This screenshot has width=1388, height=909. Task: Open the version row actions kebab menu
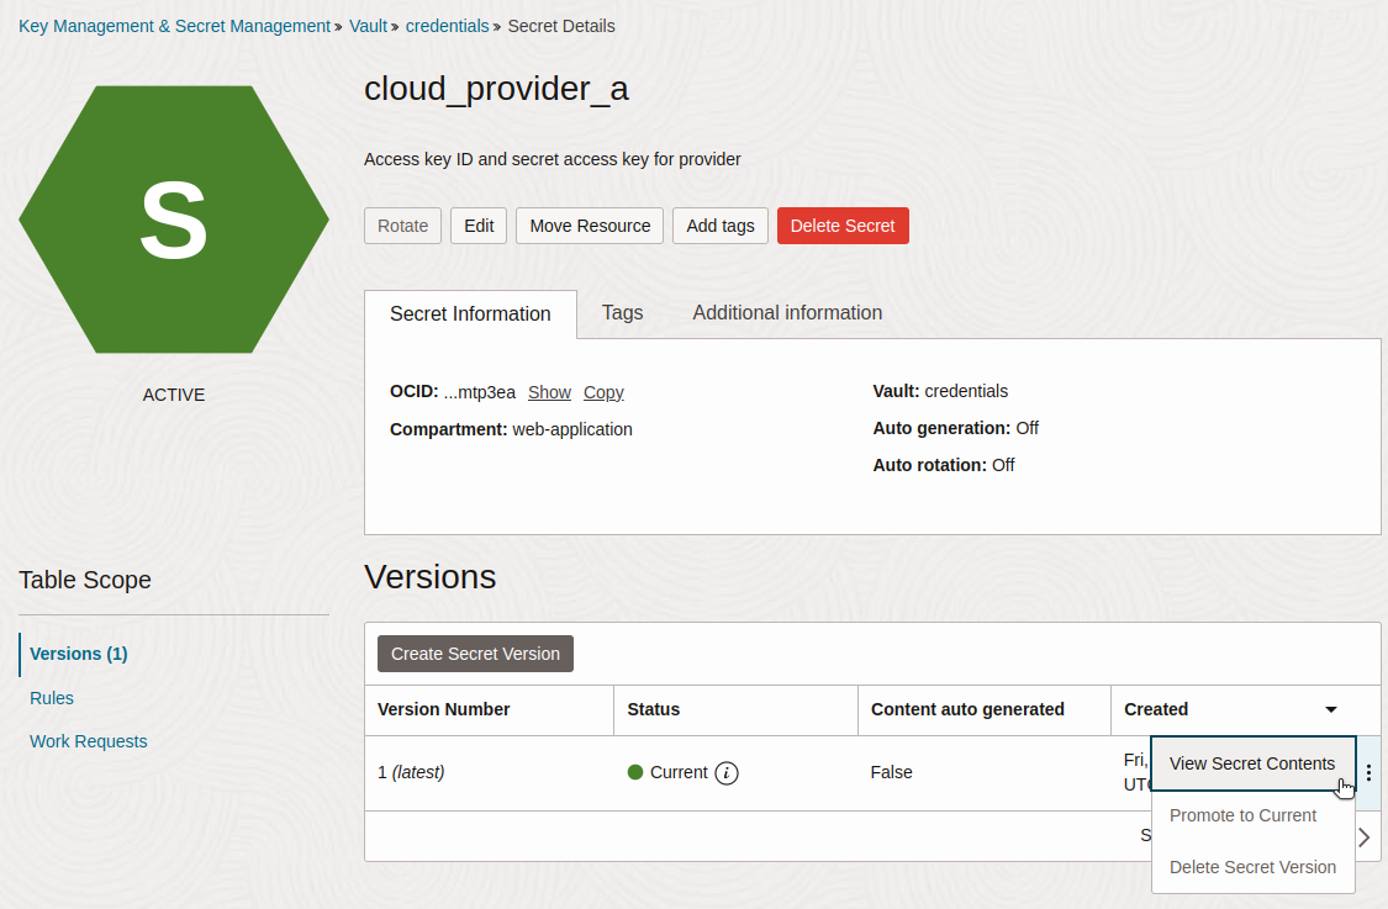point(1369,772)
